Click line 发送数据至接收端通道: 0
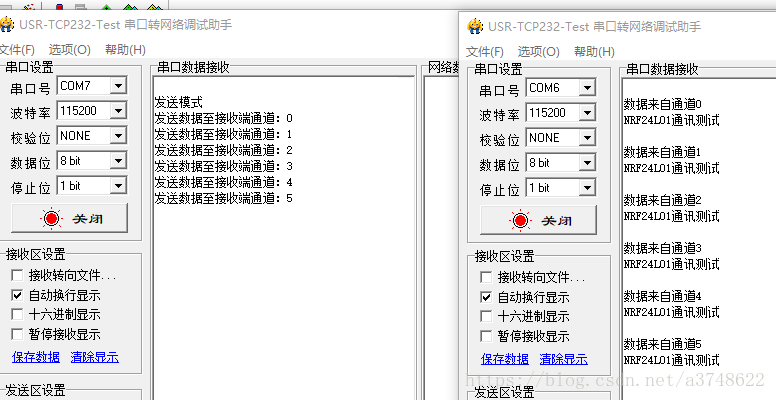 pos(224,118)
